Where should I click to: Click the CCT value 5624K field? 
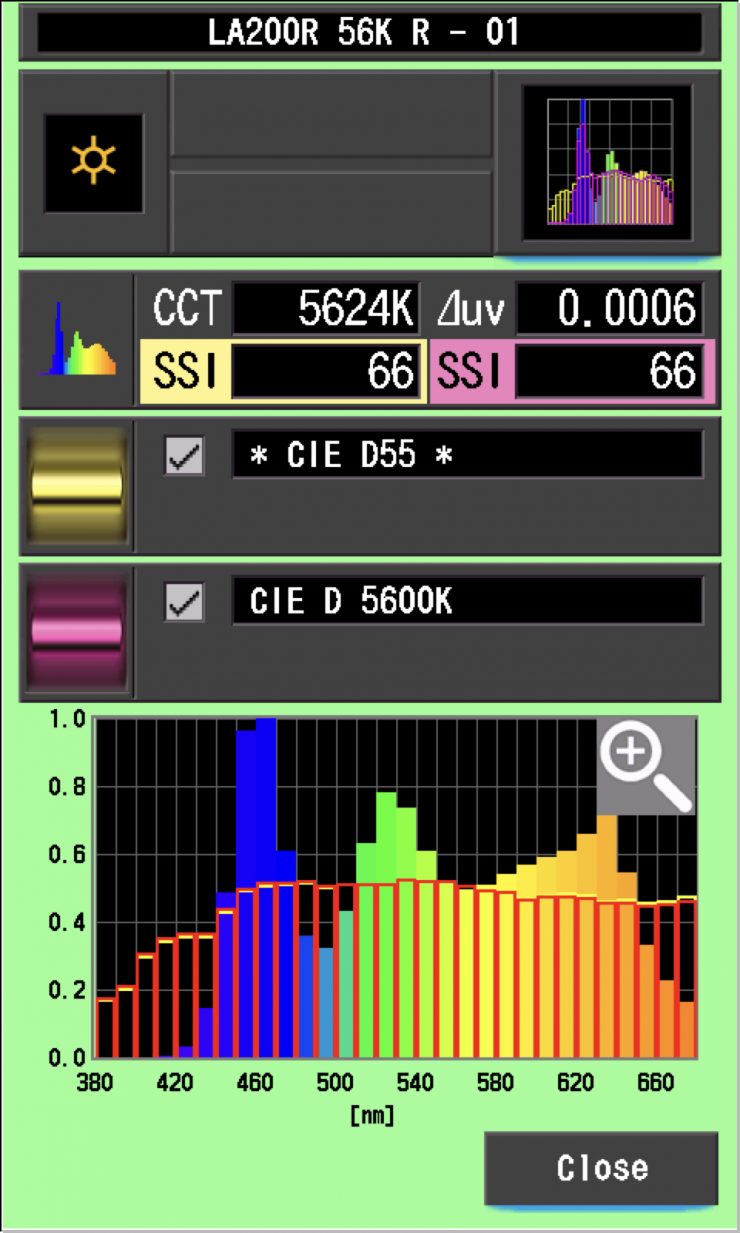coord(326,309)
